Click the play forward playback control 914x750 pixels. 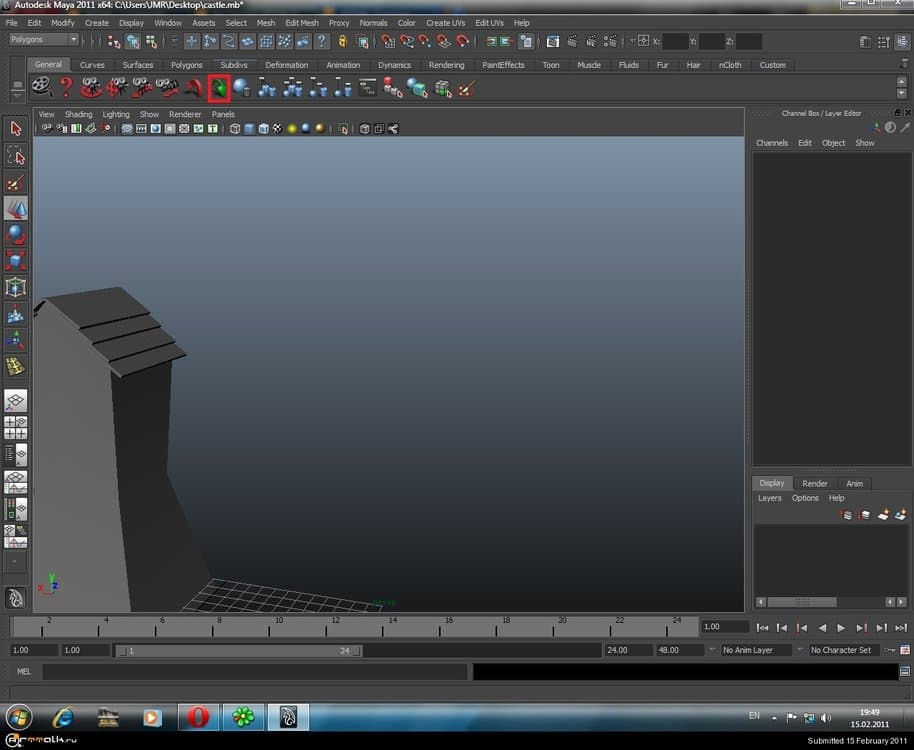[x=840, y=627]
